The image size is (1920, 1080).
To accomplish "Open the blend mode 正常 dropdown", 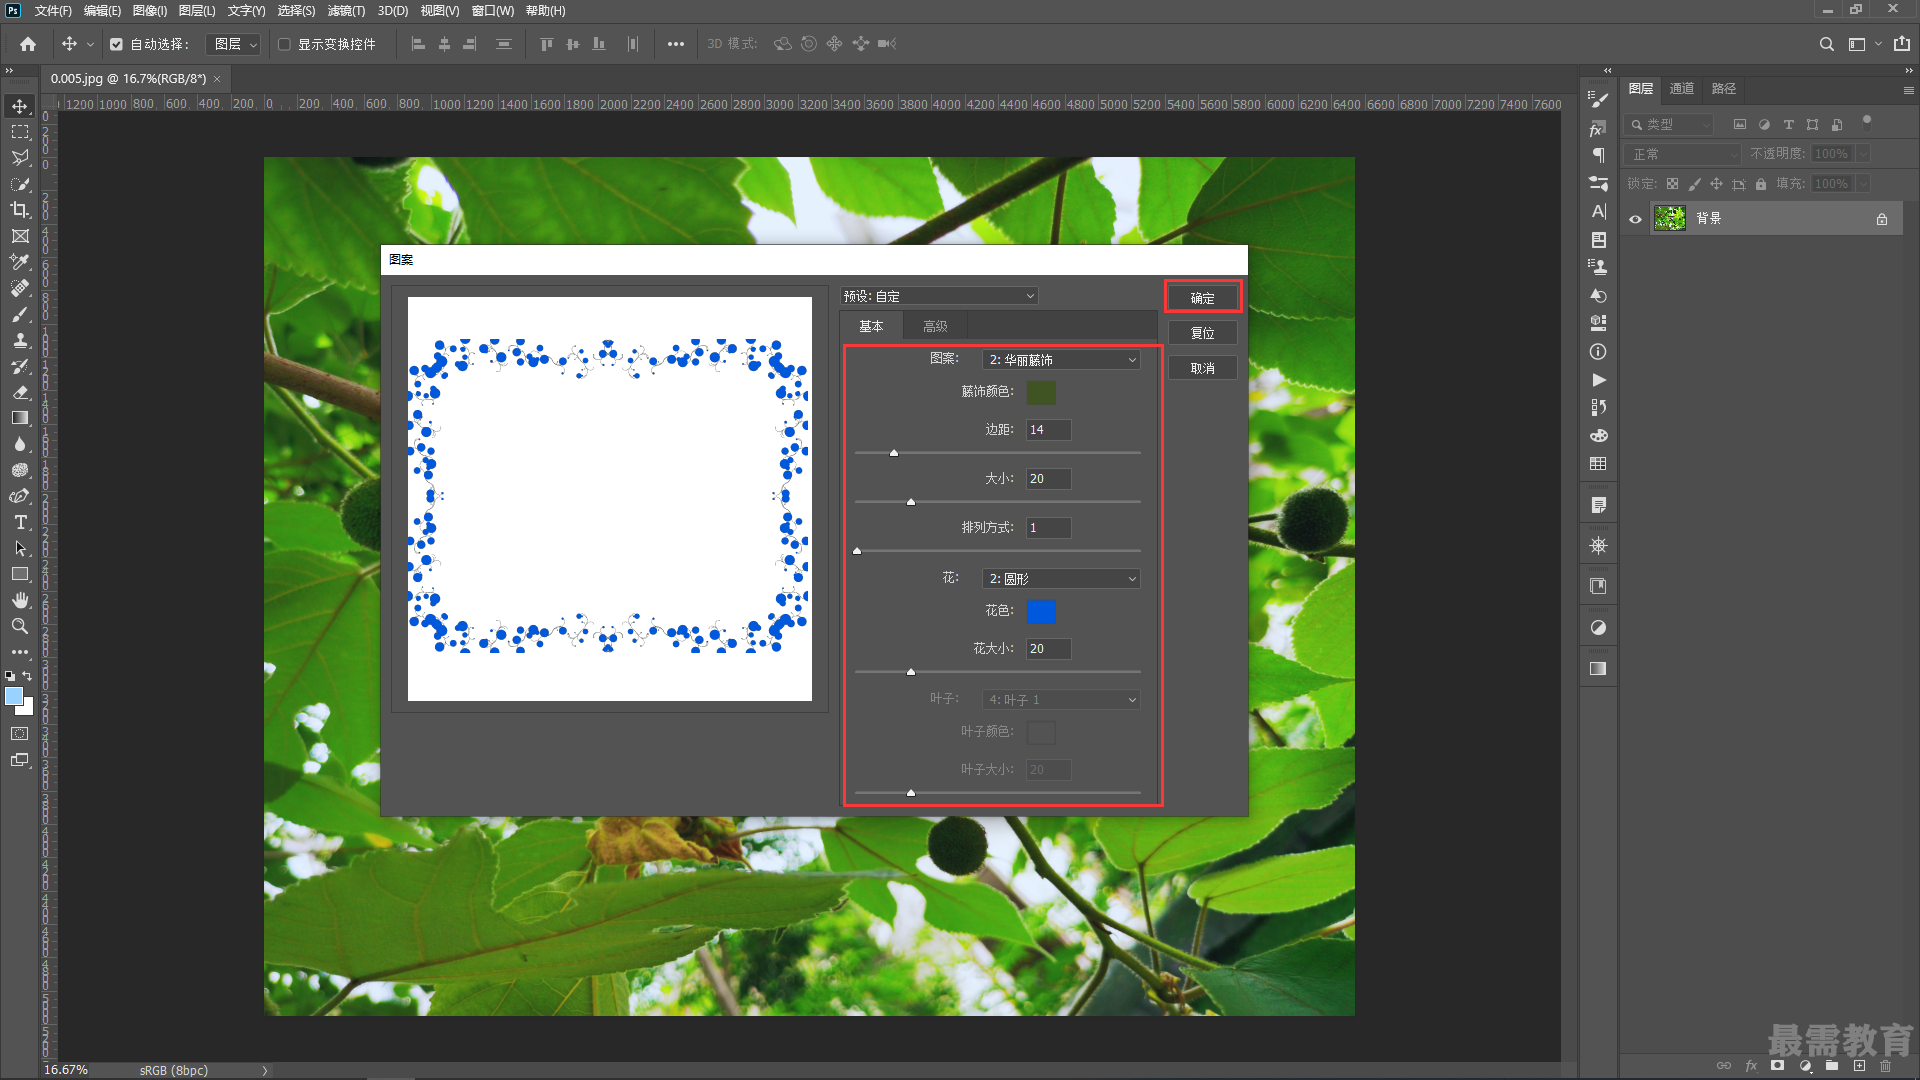I will point(1684,154).
